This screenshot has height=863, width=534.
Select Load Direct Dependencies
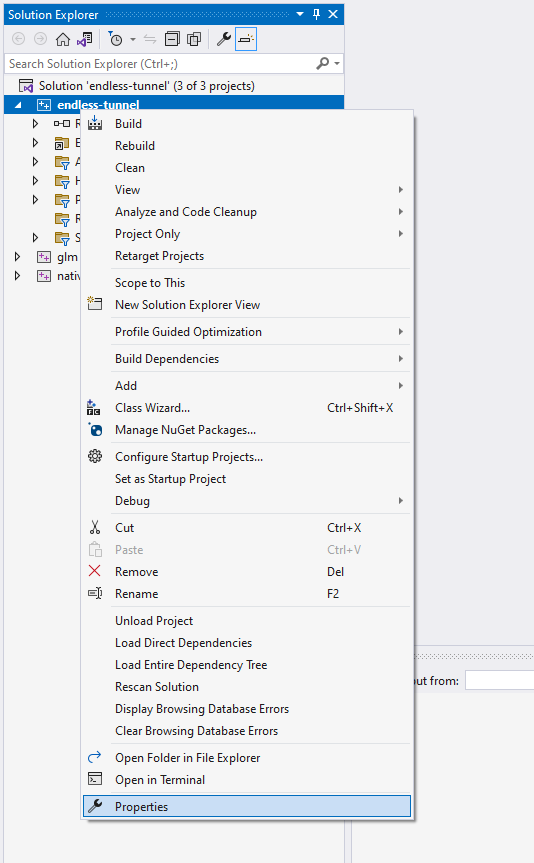point(247,643)
